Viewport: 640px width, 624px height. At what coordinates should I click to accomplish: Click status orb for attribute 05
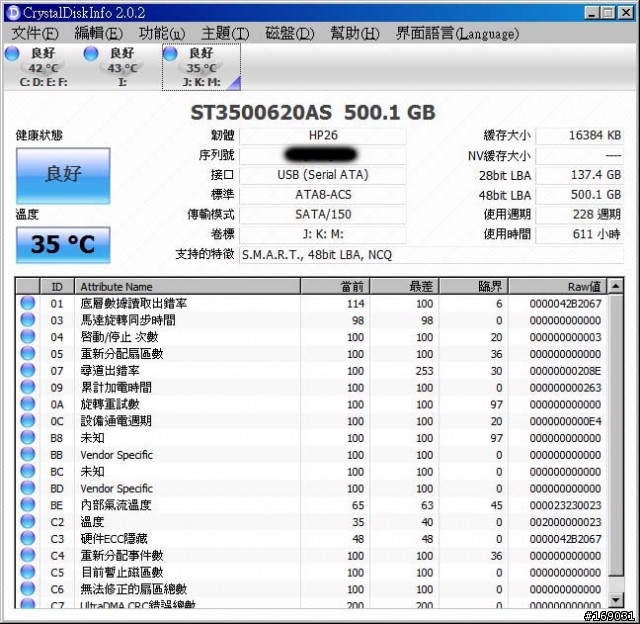[x=28, y=353]
